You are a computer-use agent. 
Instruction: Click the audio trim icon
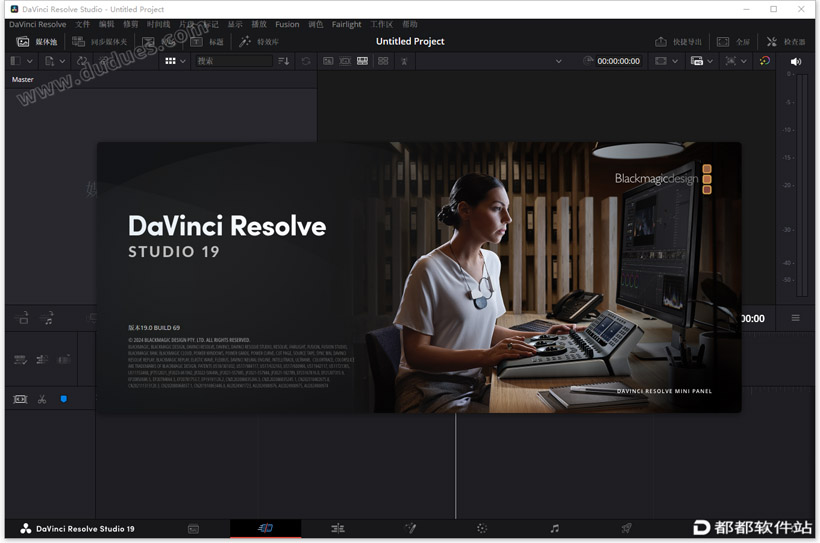[x=64, y=359]
